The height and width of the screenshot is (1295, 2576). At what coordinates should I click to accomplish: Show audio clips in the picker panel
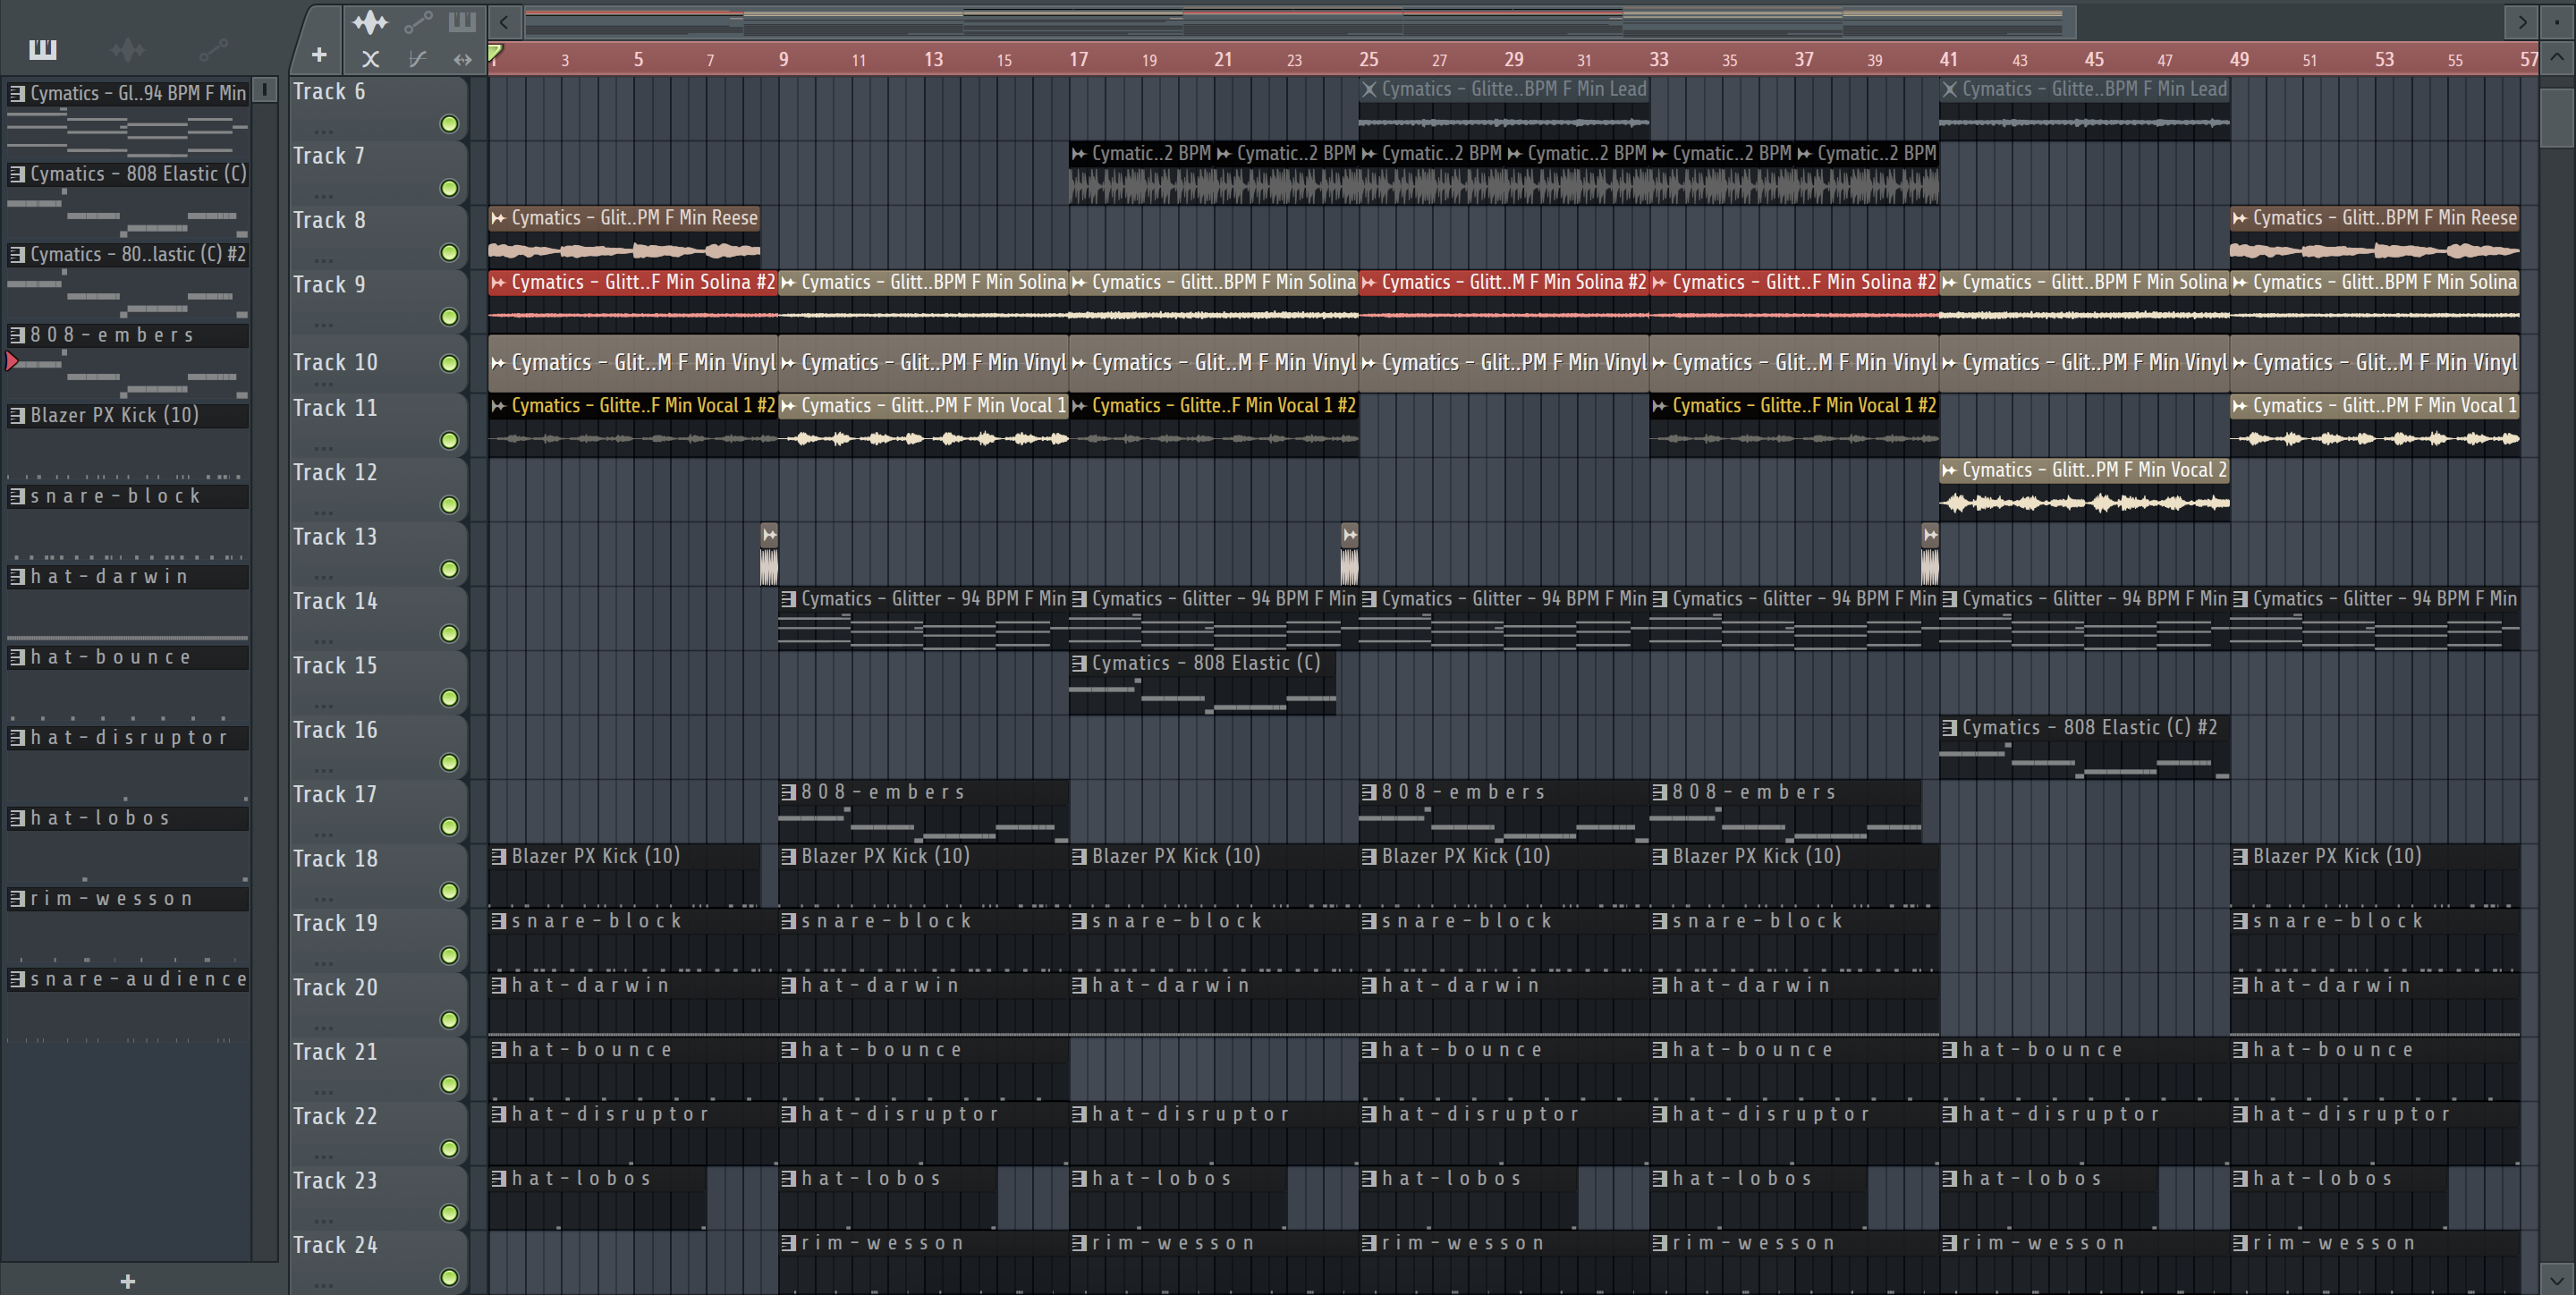point(128,49)
